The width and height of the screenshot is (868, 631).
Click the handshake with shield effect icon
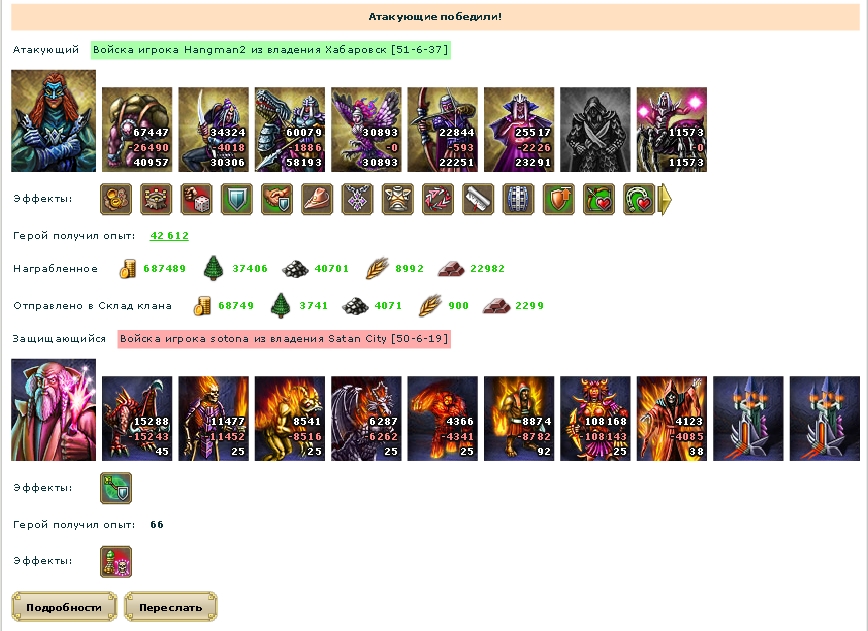point(277,199)
